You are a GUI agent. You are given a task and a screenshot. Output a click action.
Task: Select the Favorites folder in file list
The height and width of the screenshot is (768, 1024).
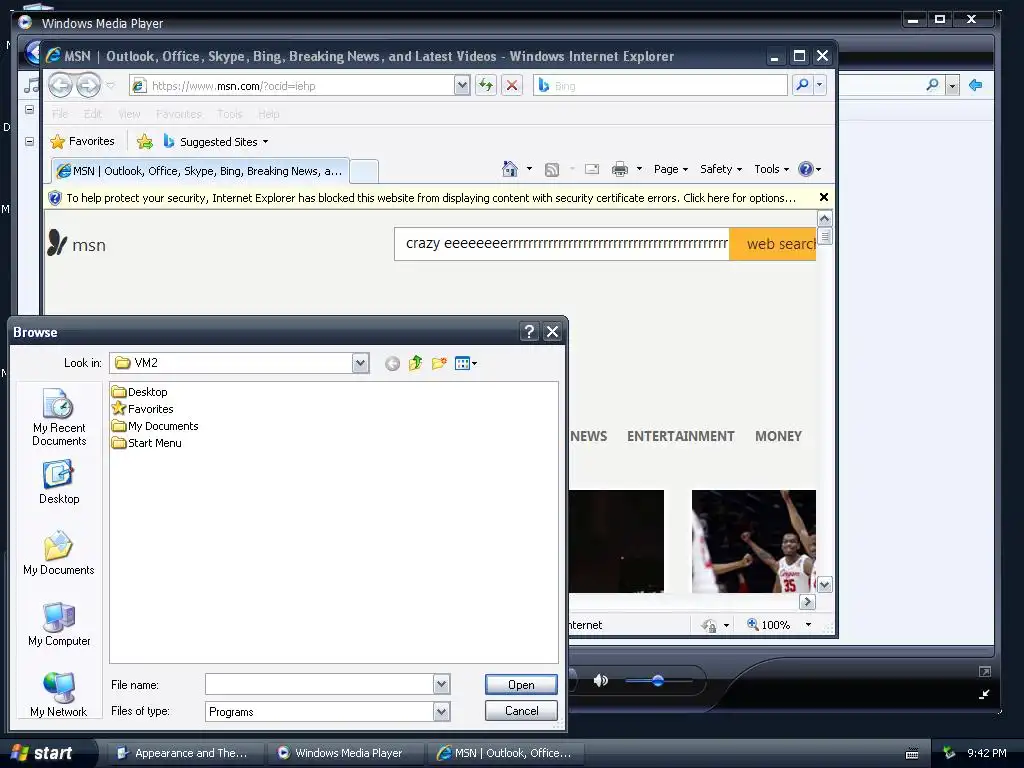(142, 409)
